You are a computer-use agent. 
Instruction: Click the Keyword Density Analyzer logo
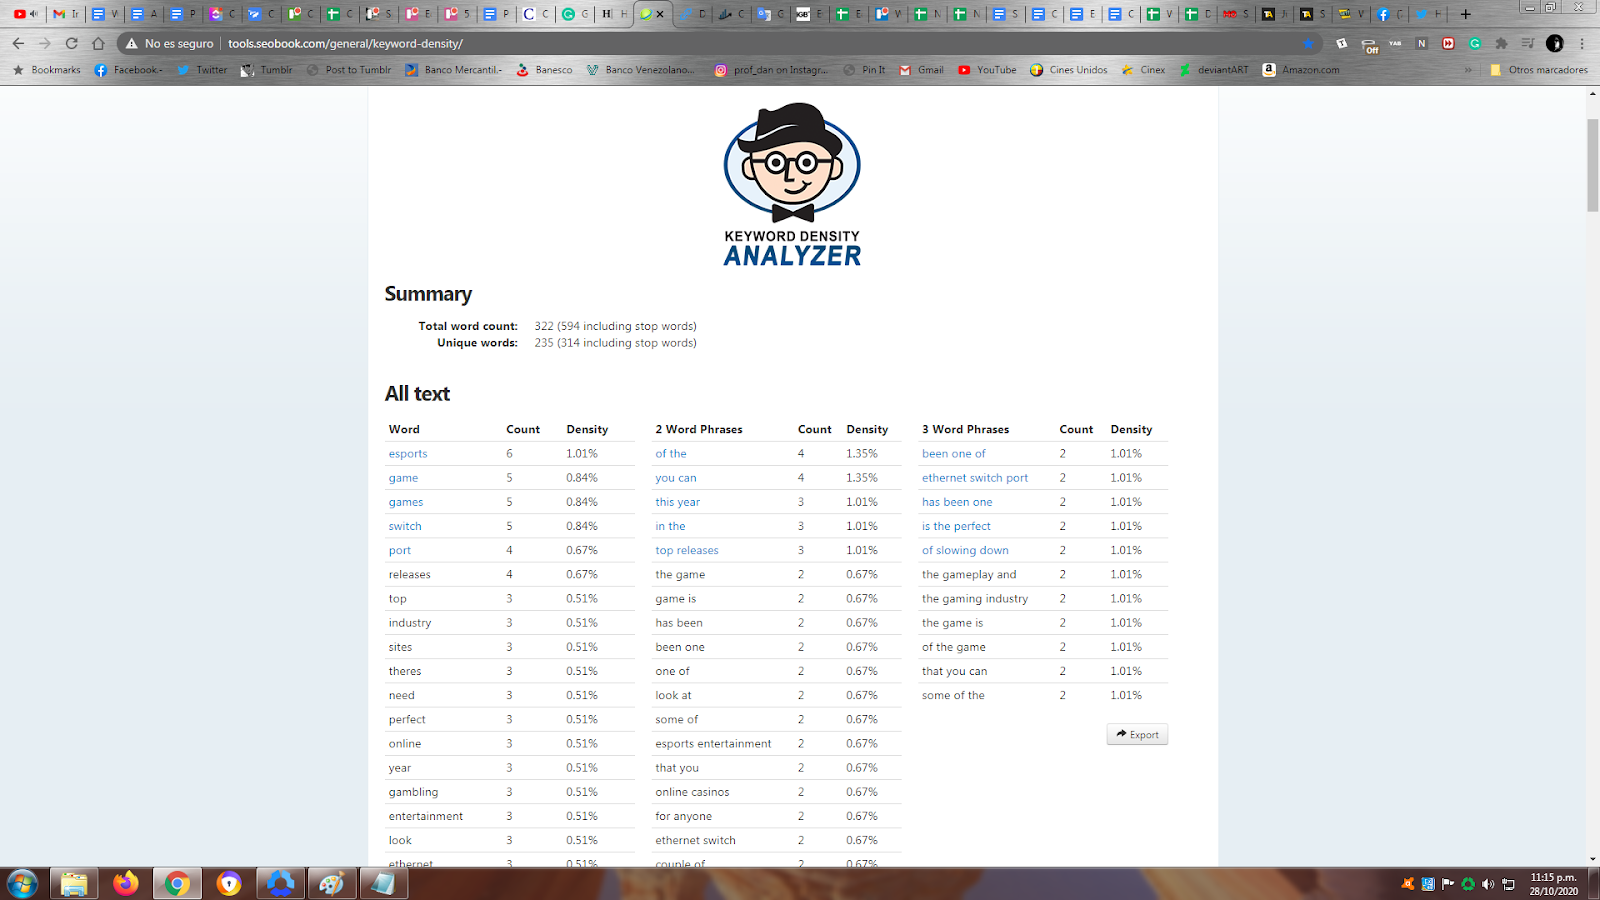[x=792, y=185]
